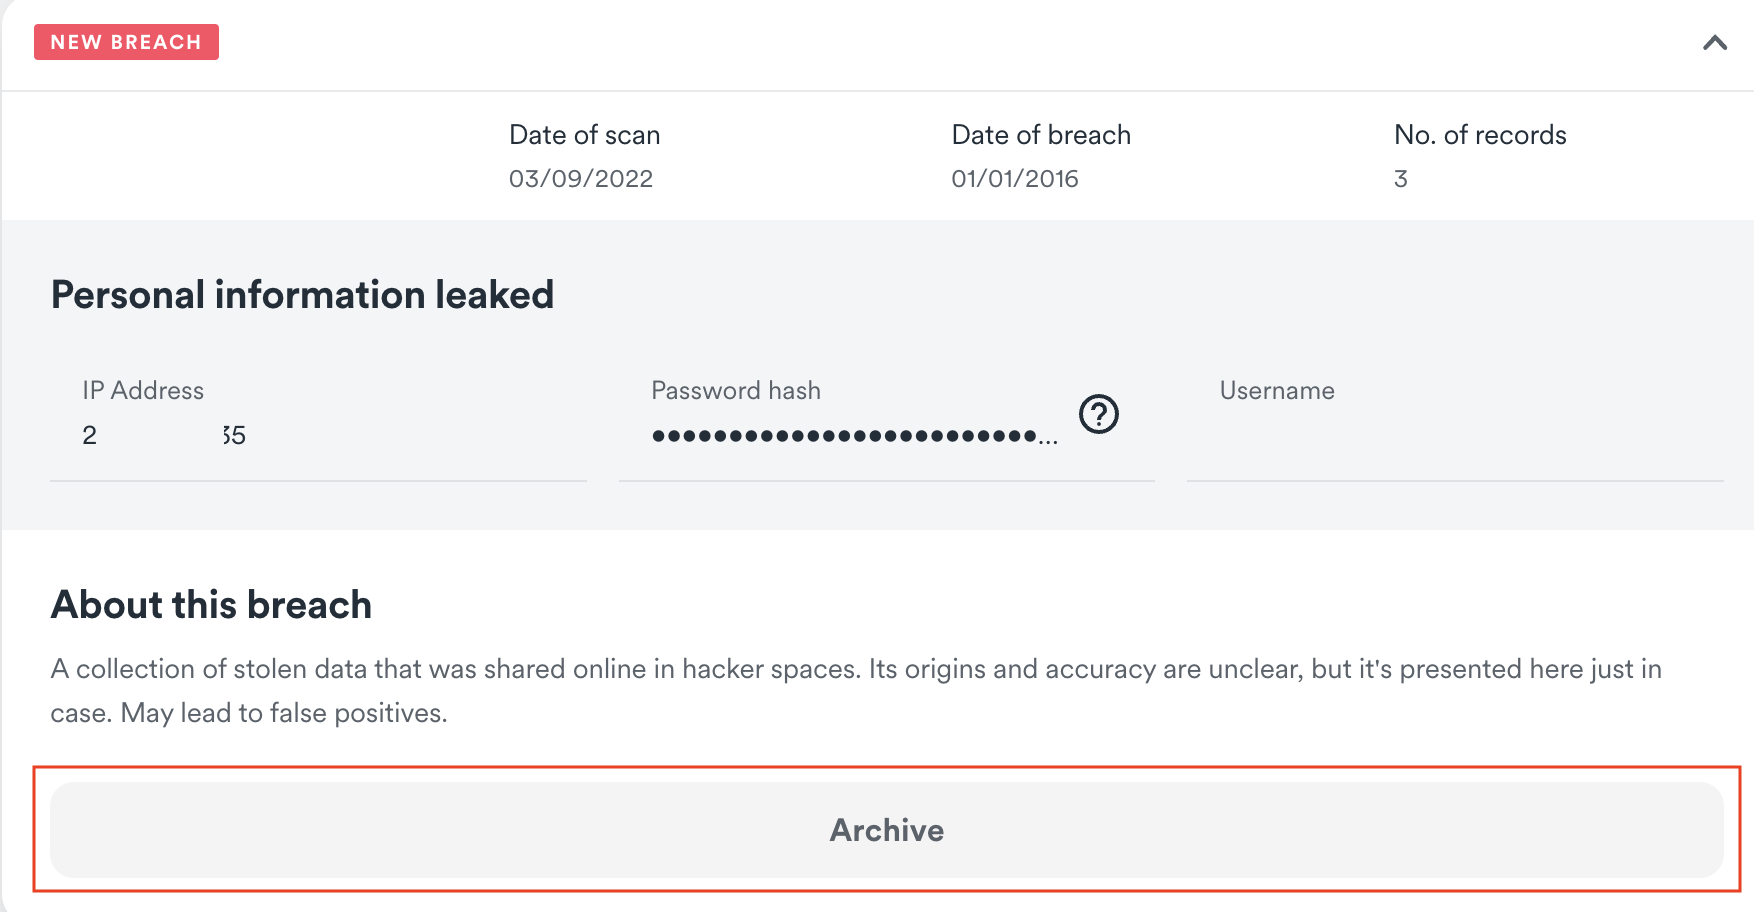This screenshot has width=1754, height=912.
Task: Open the Password hash help icon
Action: 1098,414
